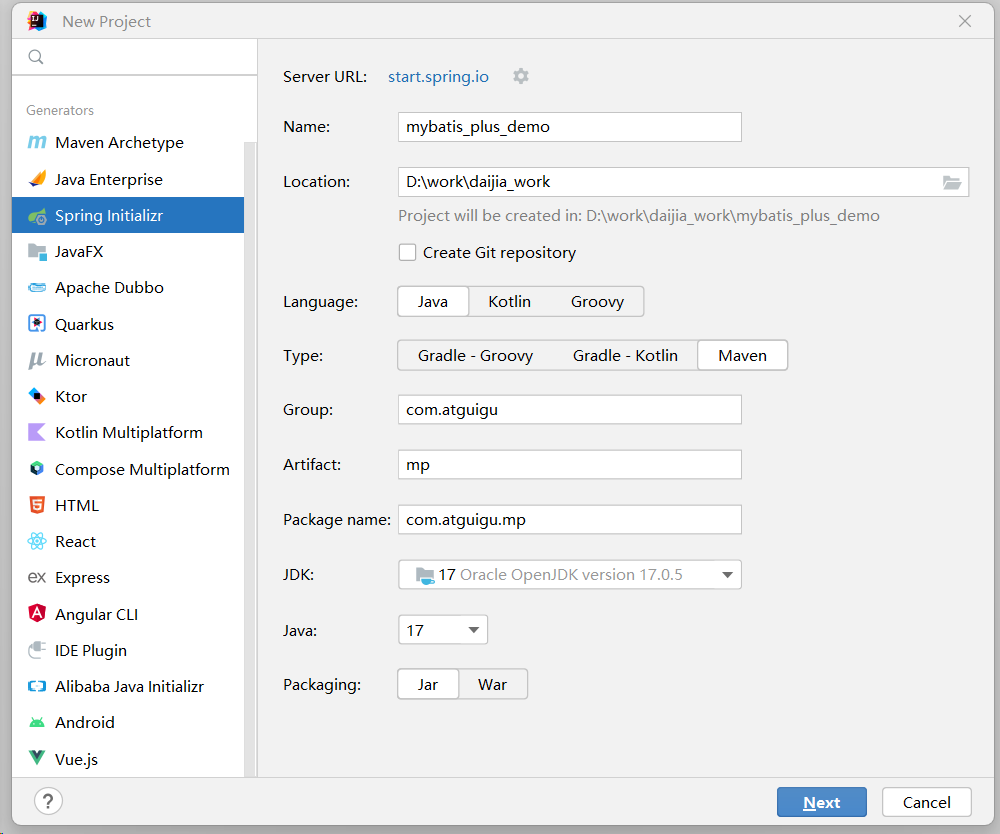Viewport: 1000px width, 834px height.
Task: Click the Group input field
Action: (x=570, y=409)
